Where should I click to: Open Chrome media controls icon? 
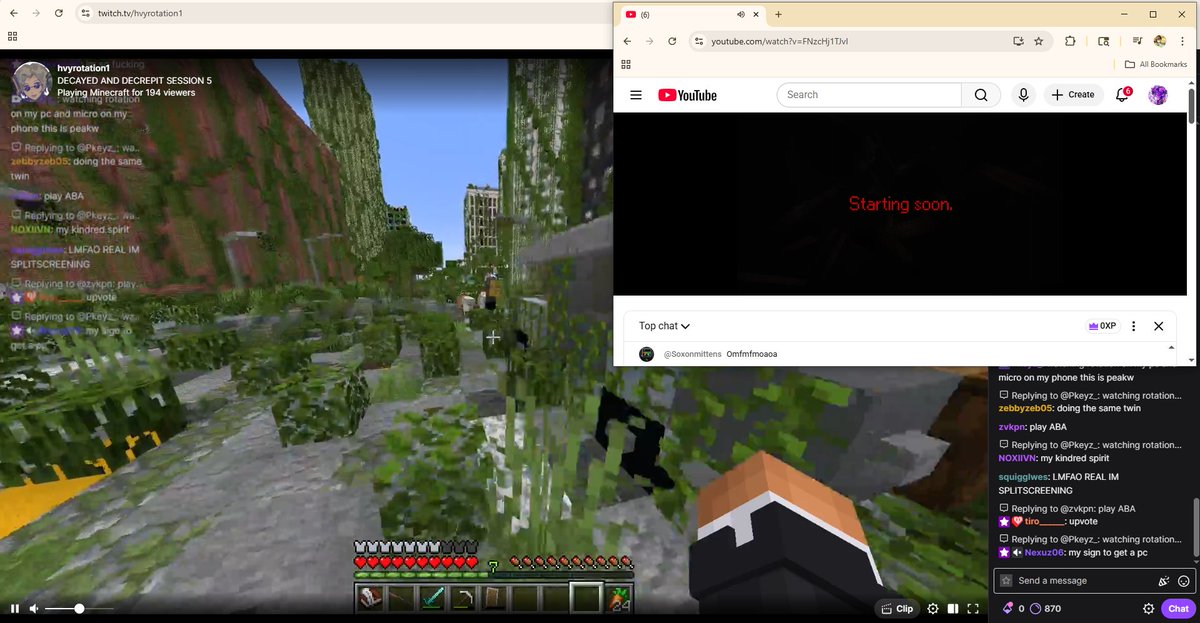click(1138, 41)
